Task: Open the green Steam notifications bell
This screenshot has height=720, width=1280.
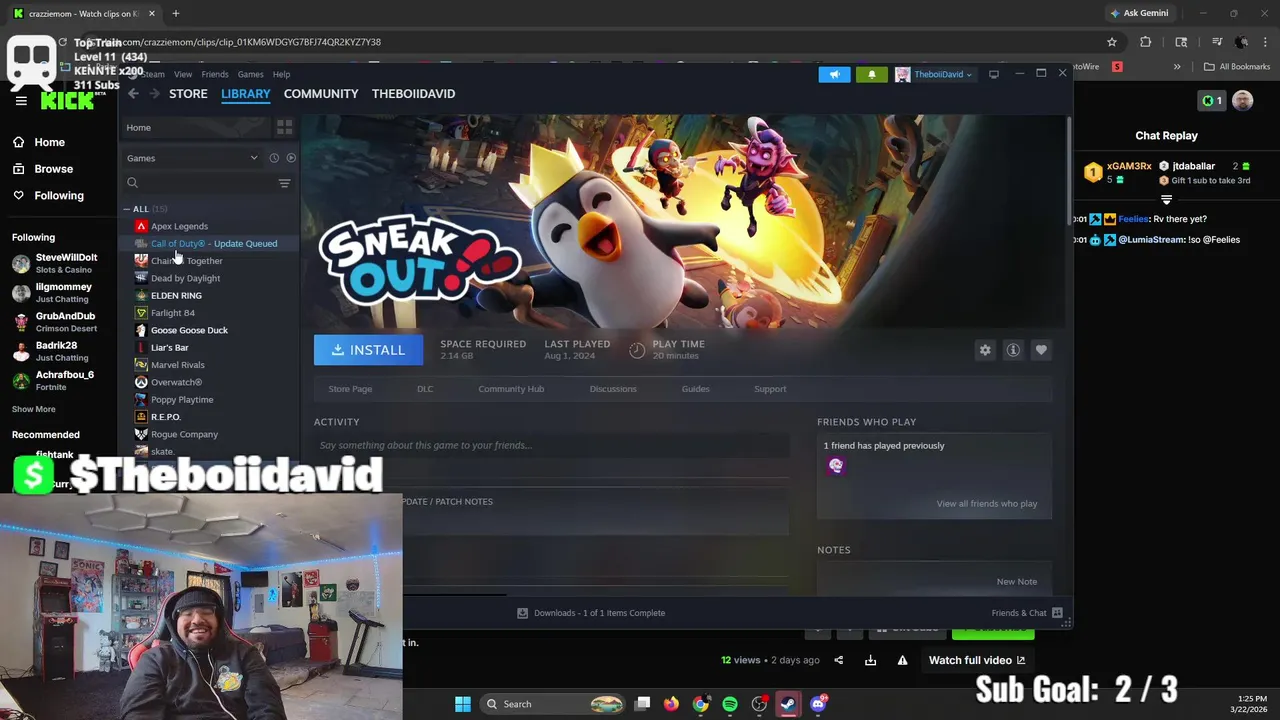Action: click(871, 74)
